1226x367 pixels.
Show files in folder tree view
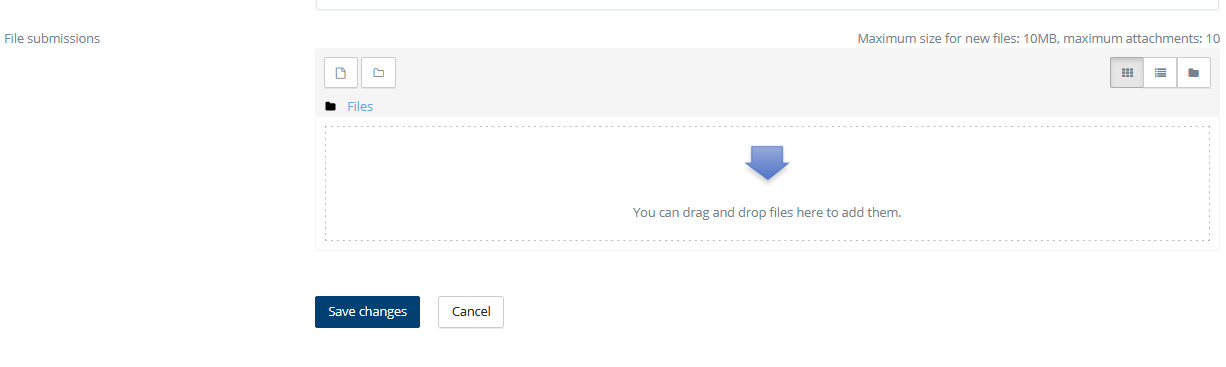pyautogui.click(x=1194, y=72)
